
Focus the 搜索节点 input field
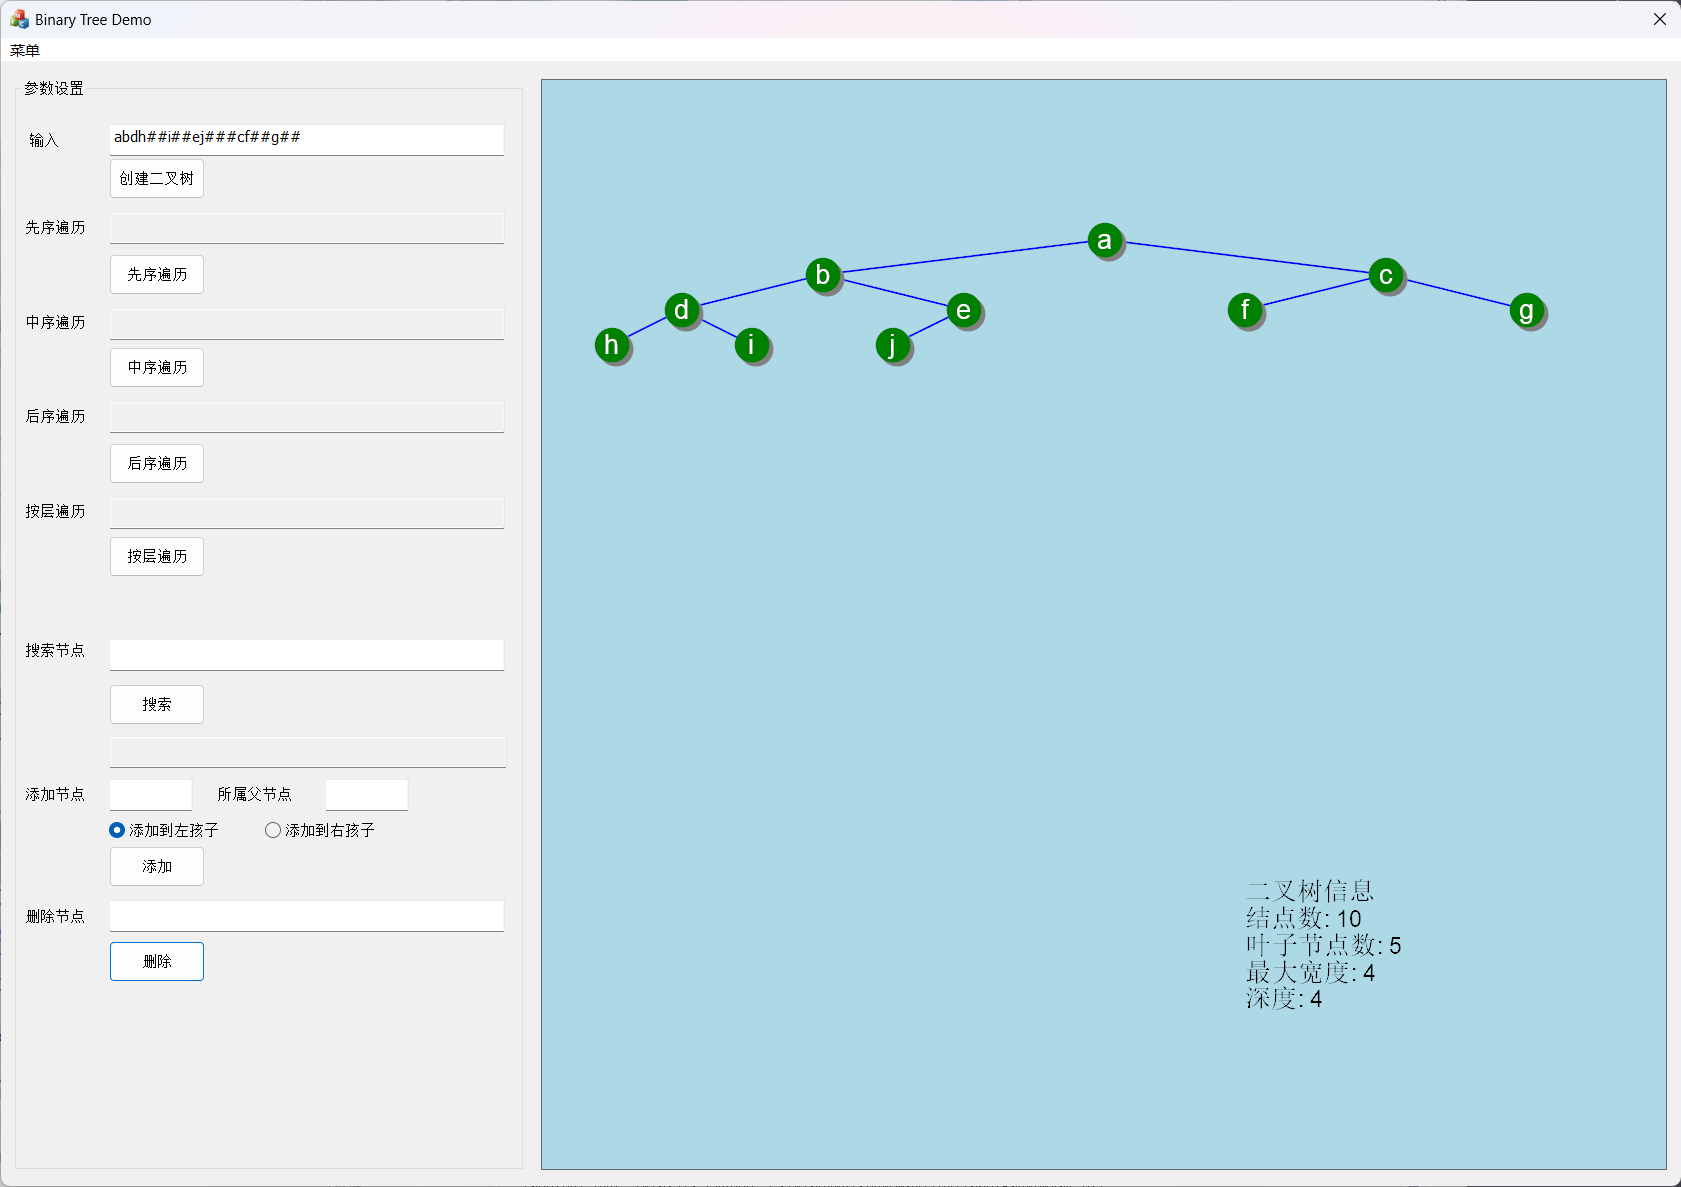[307, 655]
